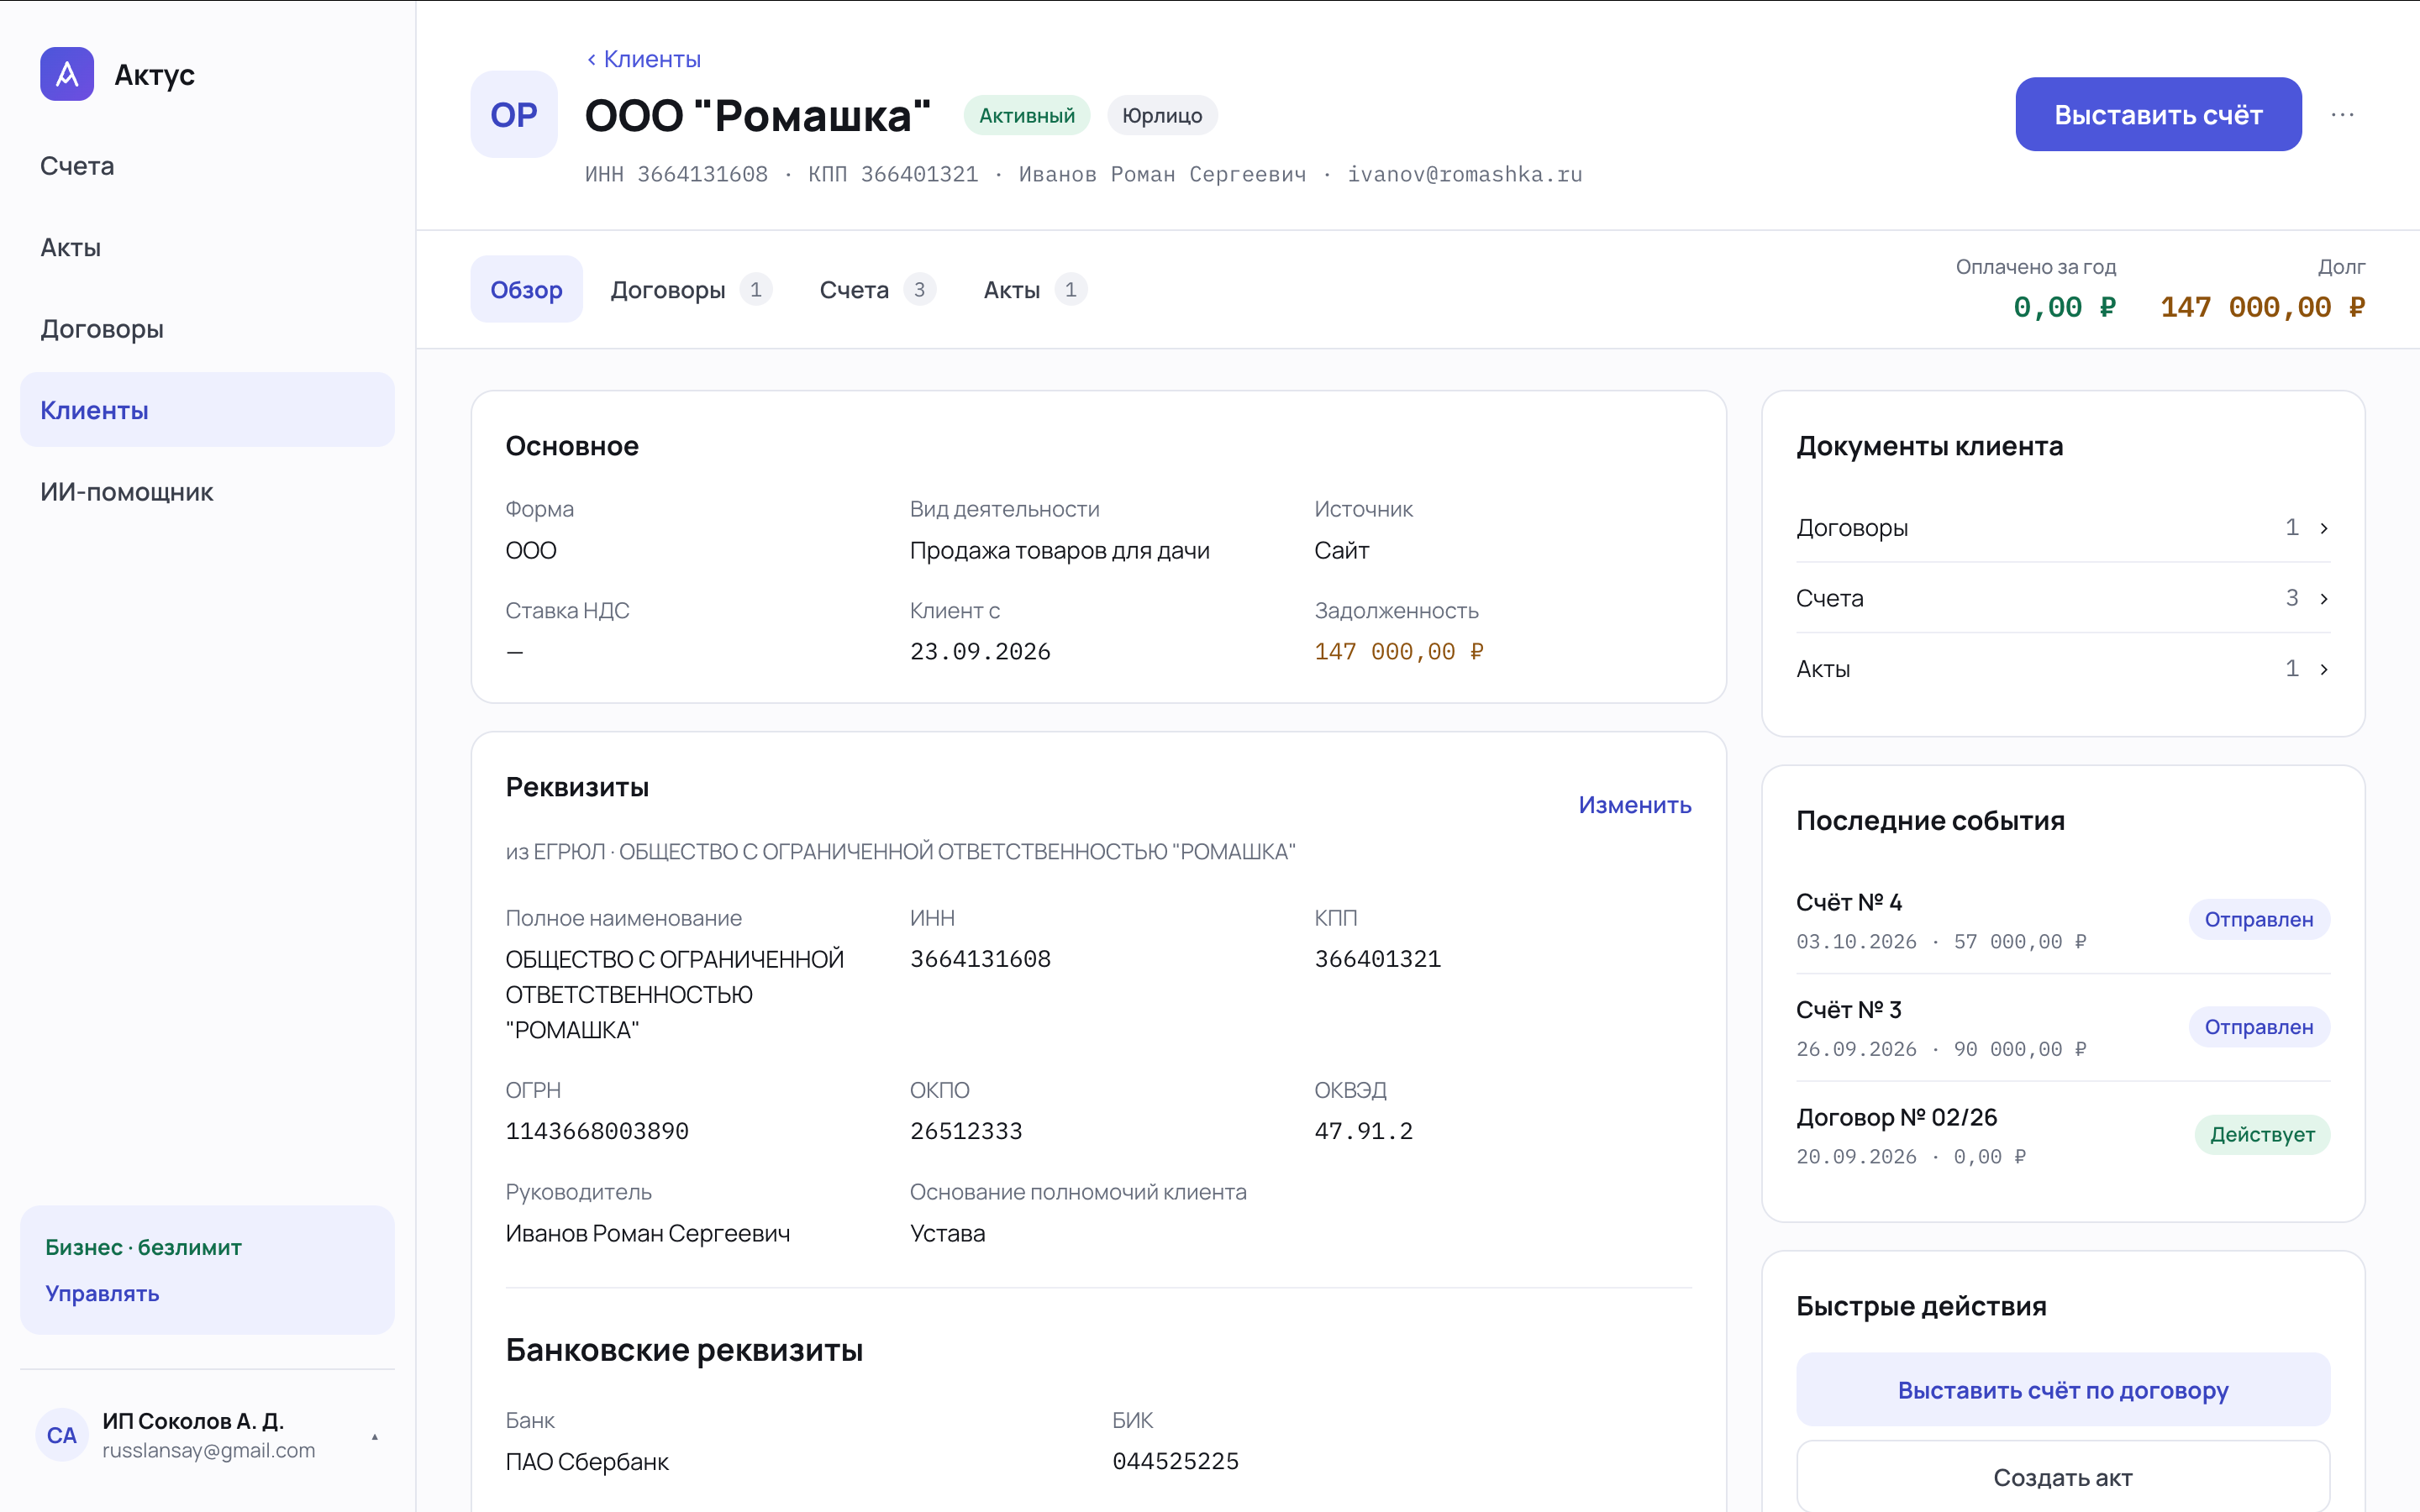
Task: Click Выставить счёт по договору button
Action: pyautogui.click(x=2063, y=1390)
